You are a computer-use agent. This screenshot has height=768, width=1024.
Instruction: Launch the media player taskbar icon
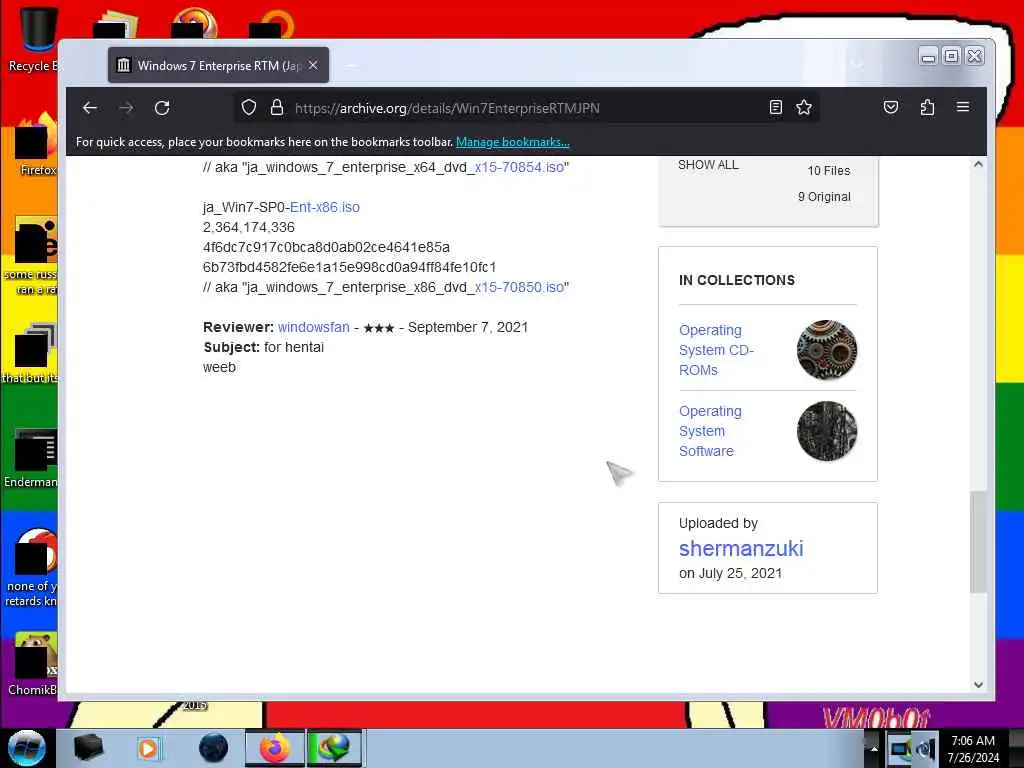coord(148,748)
